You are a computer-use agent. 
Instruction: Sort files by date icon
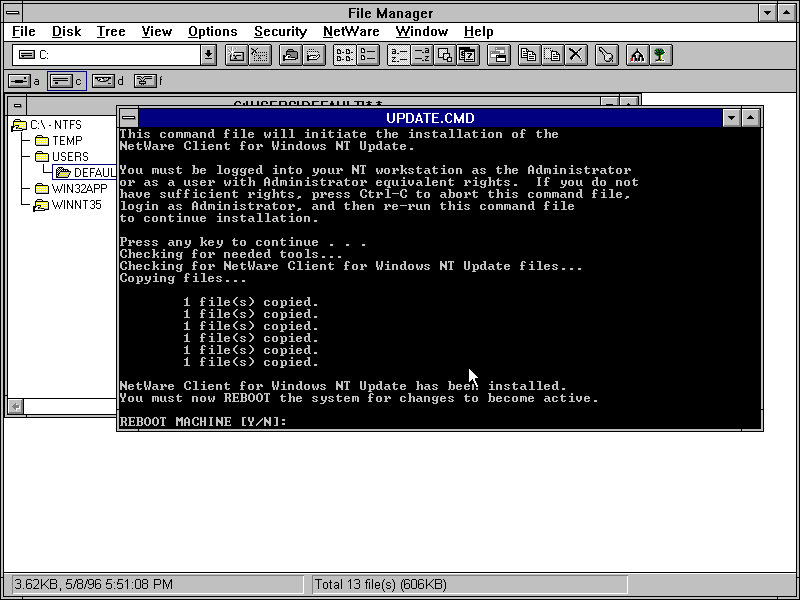pyautogui.click(x=468, y=55)
